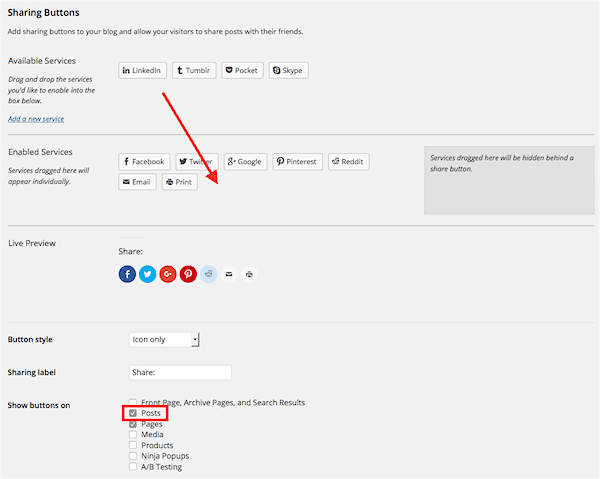Click the hidden services drop area
The image size is (600, 479).
tap(508, 180)
